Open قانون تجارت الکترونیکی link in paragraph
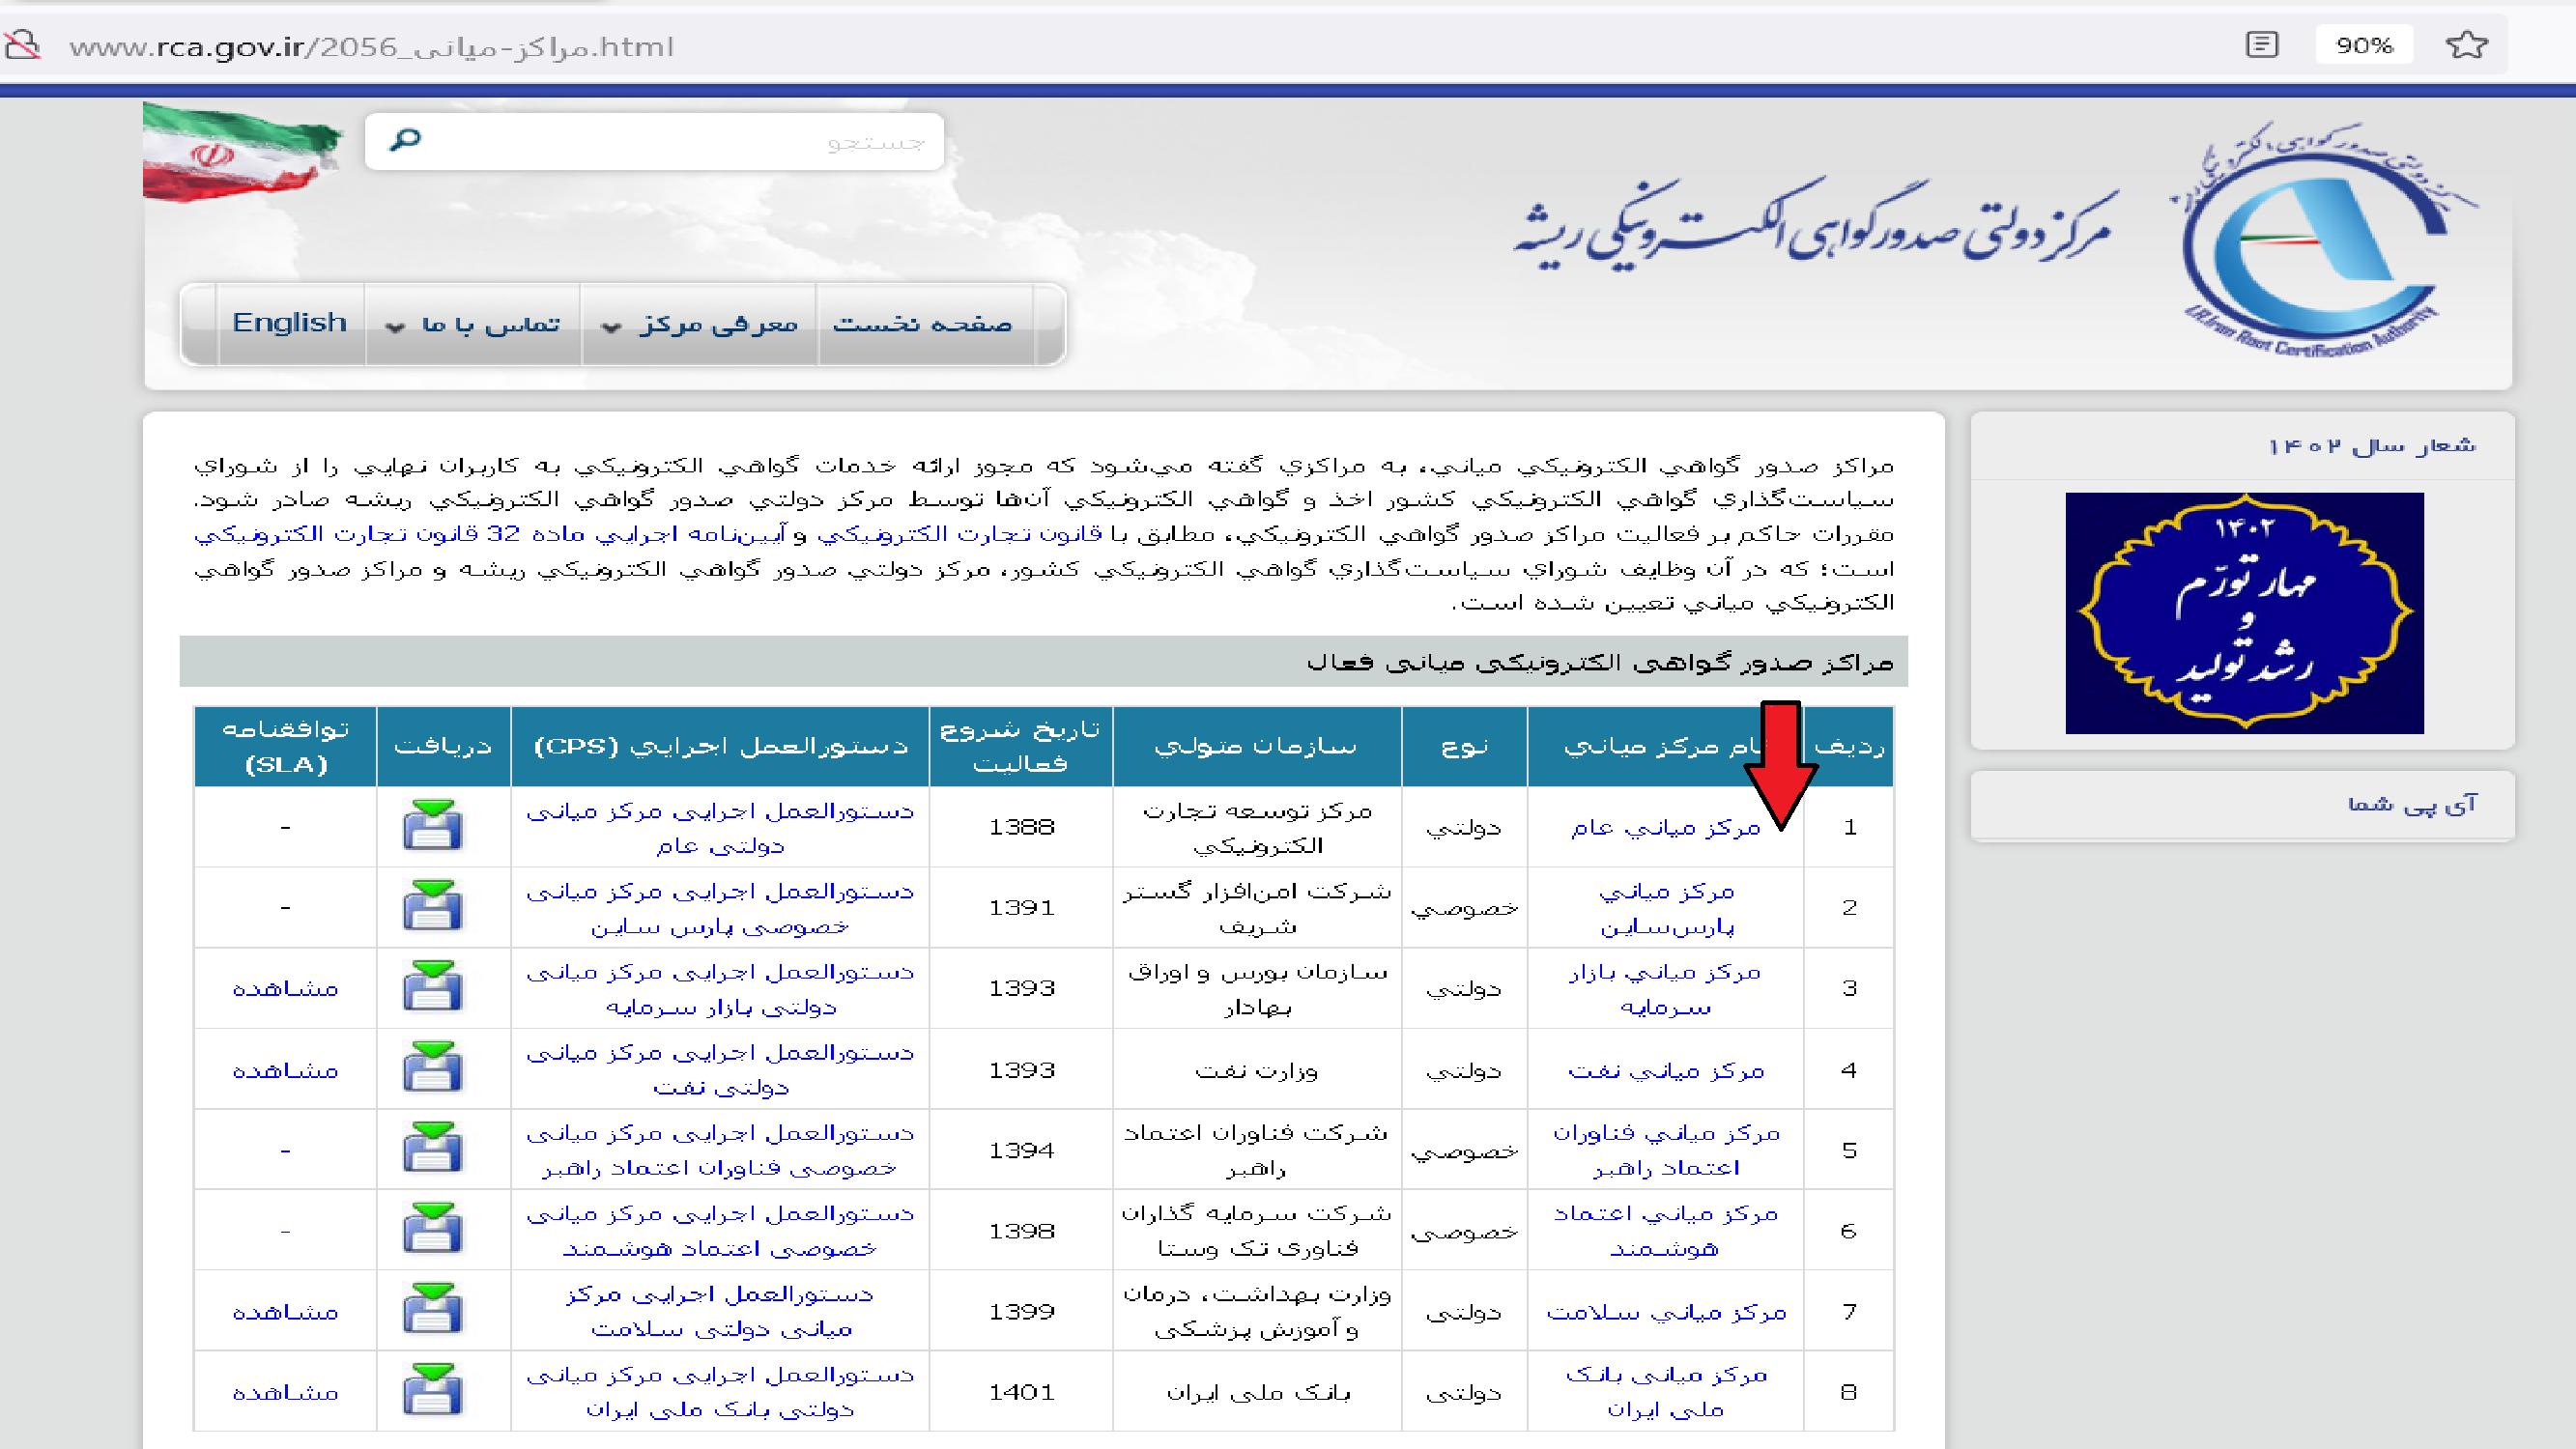This screenshot has height=1449, width=2576. pyautogui.click(x=959, y=534)
